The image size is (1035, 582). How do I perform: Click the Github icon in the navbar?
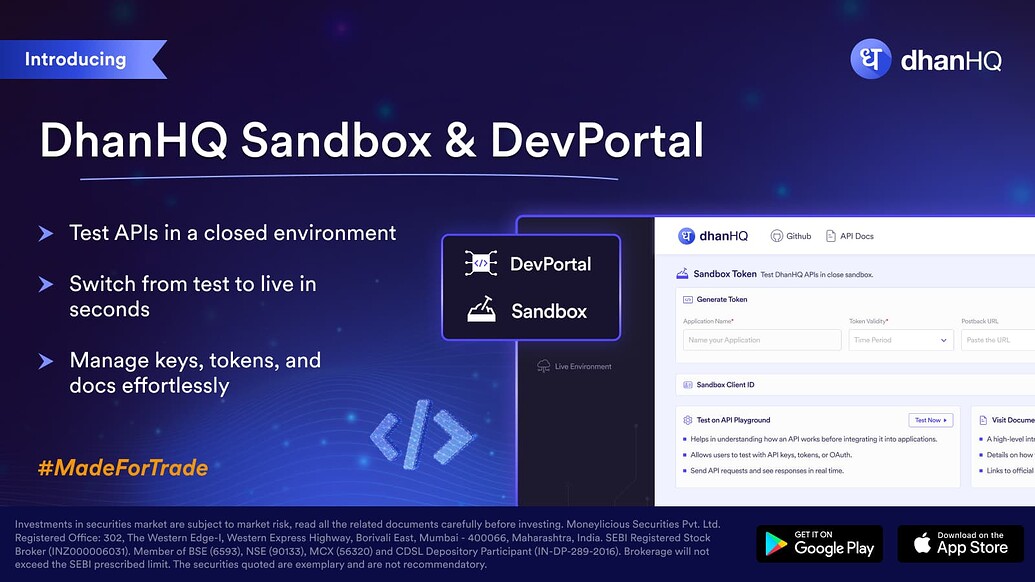click(x=777, y=236)
